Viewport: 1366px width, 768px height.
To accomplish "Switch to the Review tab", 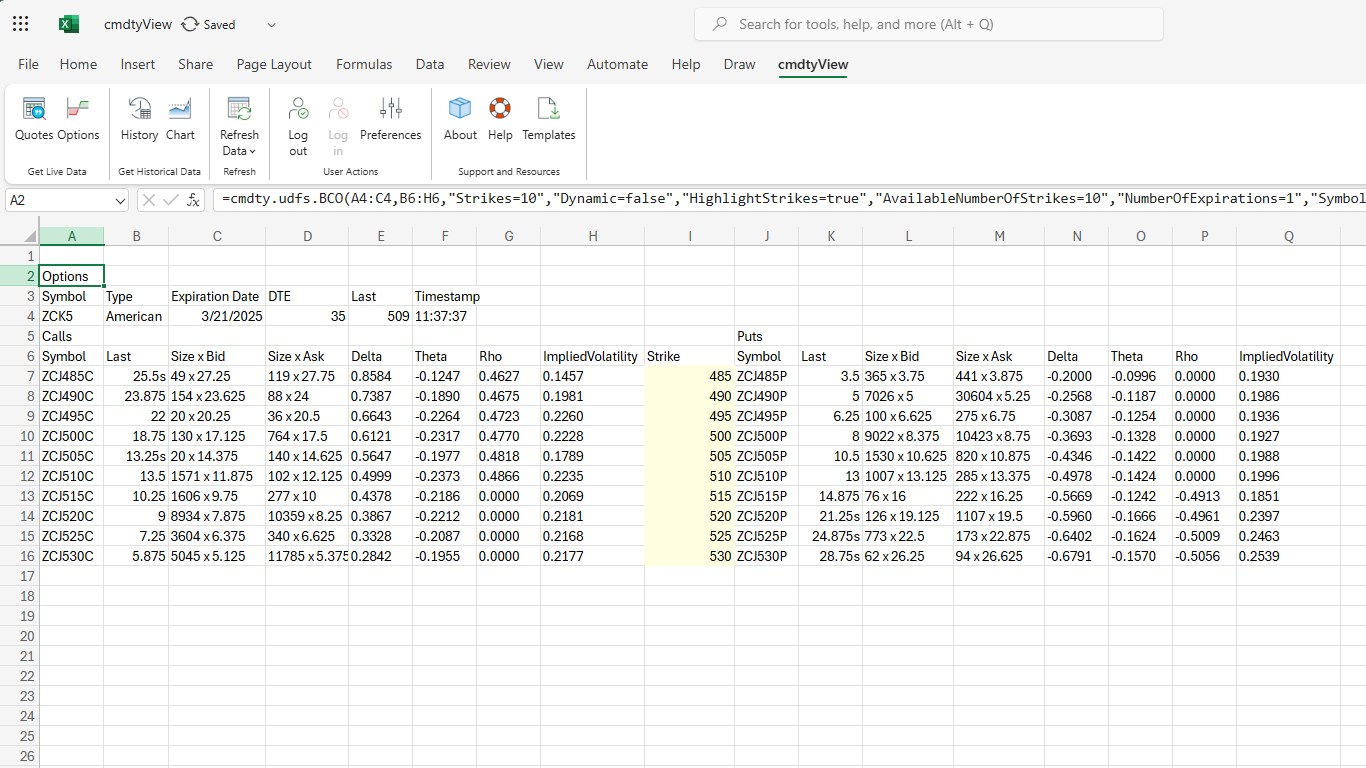I will 489,64.
